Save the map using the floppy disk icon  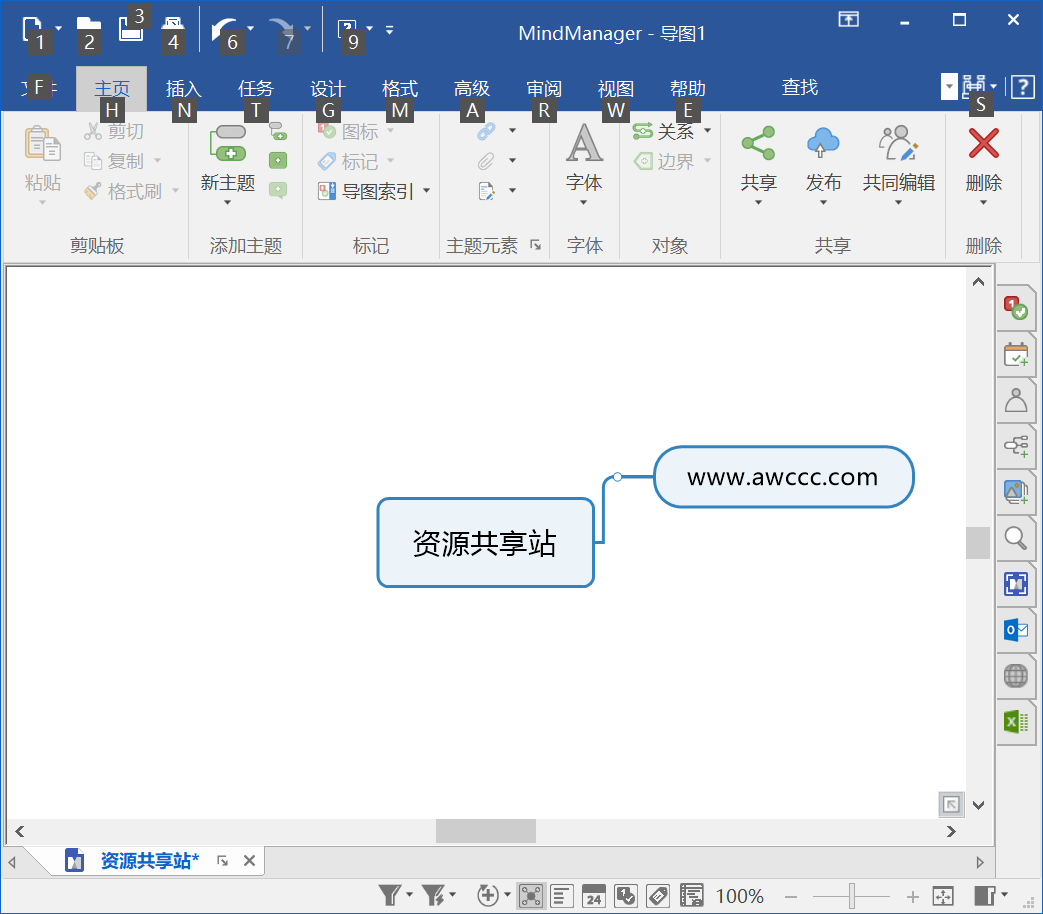(x=131, y=29)
